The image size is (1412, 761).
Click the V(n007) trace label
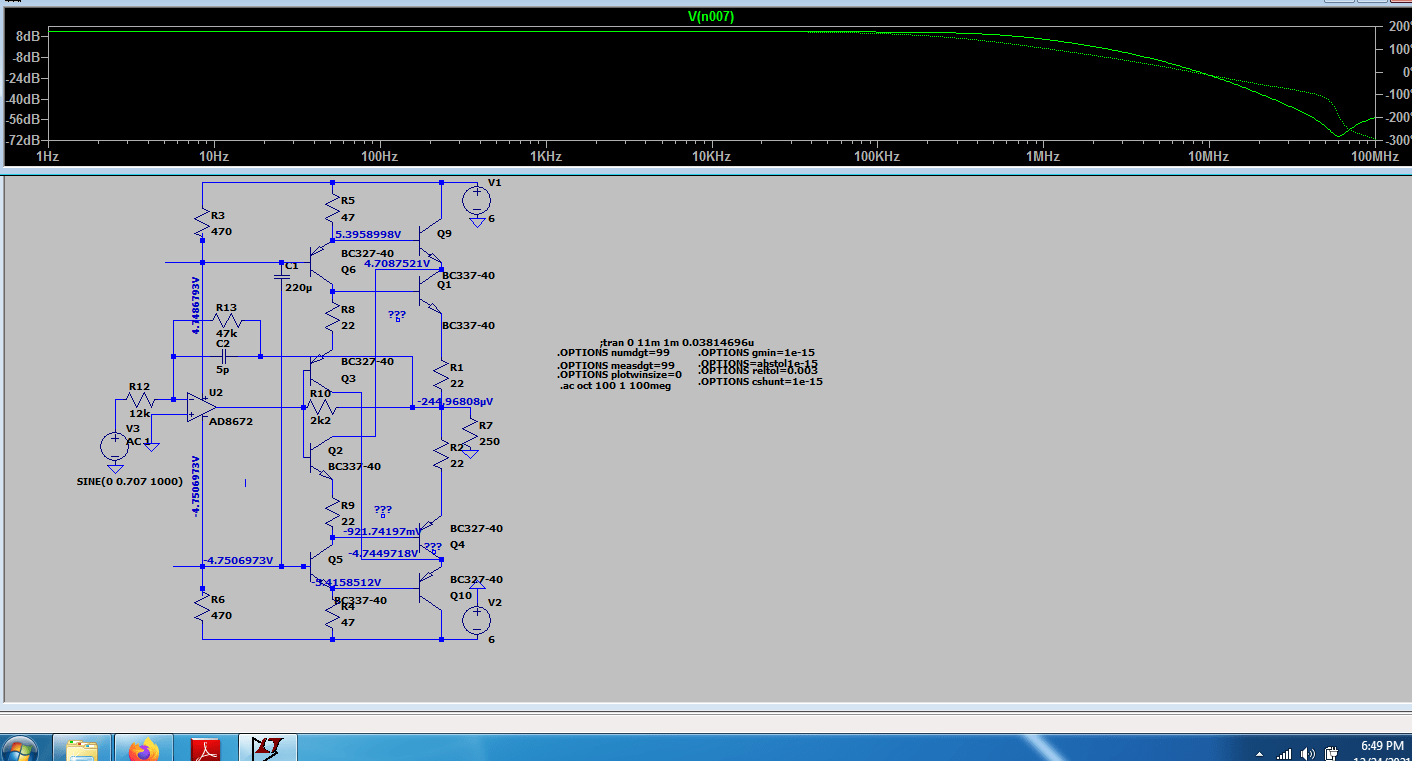click(x=711, y=16)
